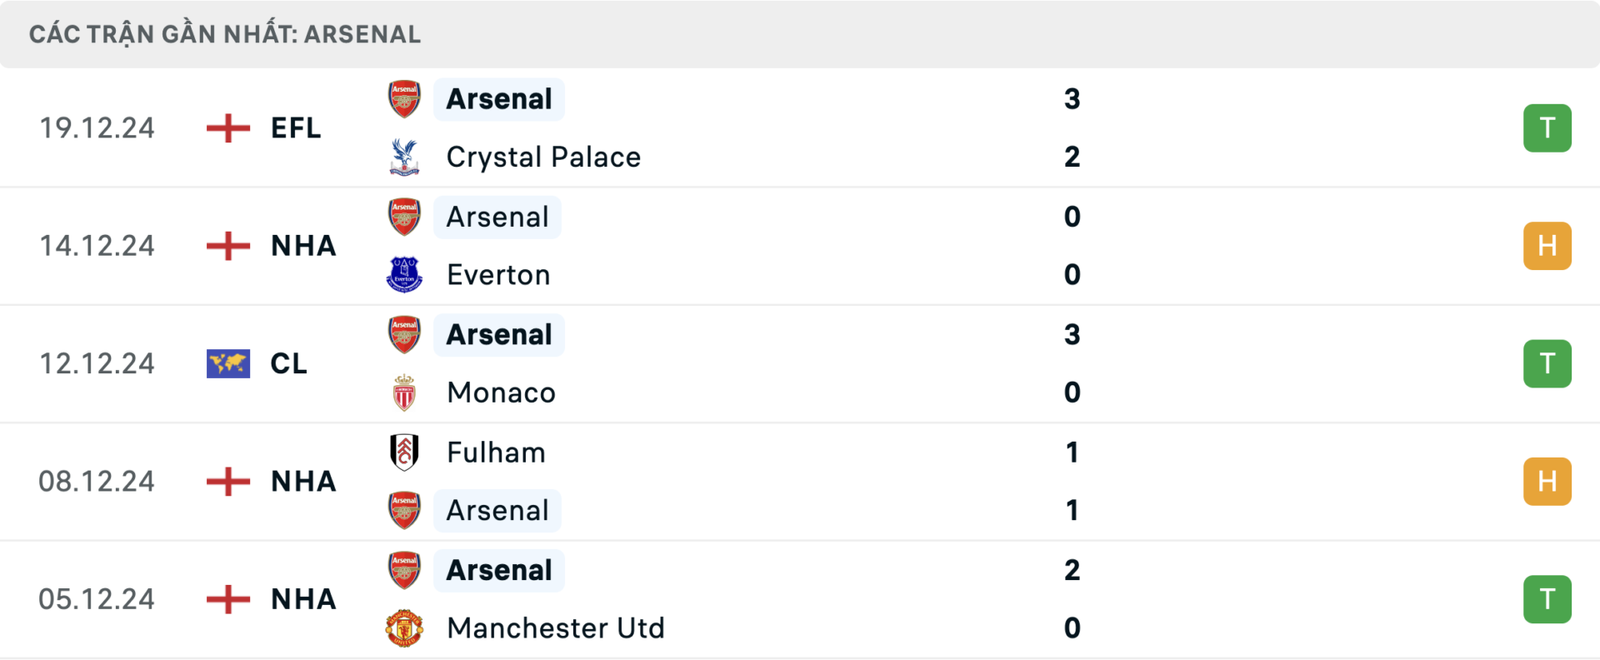Open Manchester Utd team link
1600x660 pixels.
pos(555,628)
